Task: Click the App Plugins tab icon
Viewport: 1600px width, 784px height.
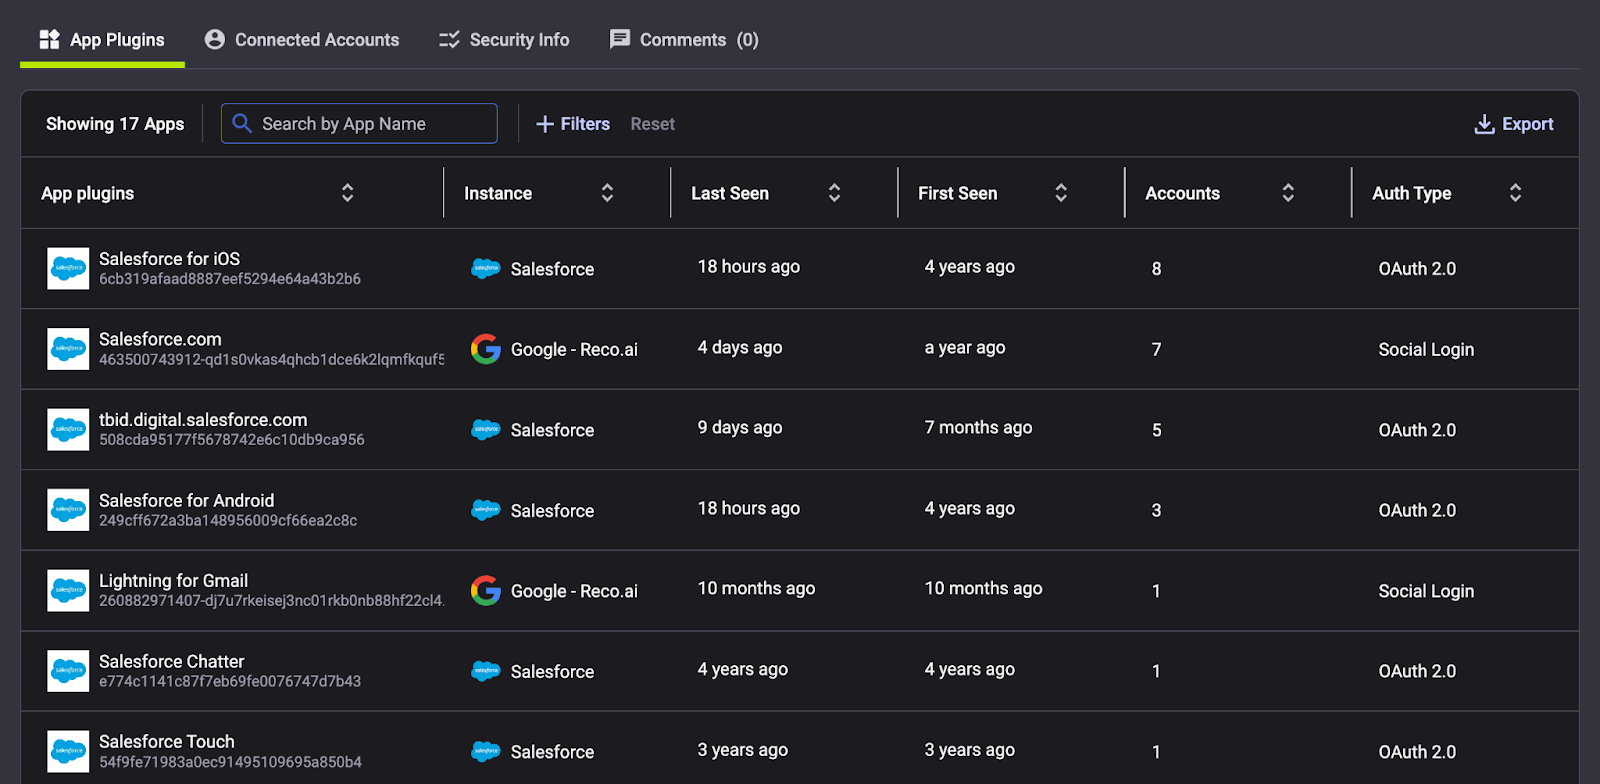Action: [50, 39]
